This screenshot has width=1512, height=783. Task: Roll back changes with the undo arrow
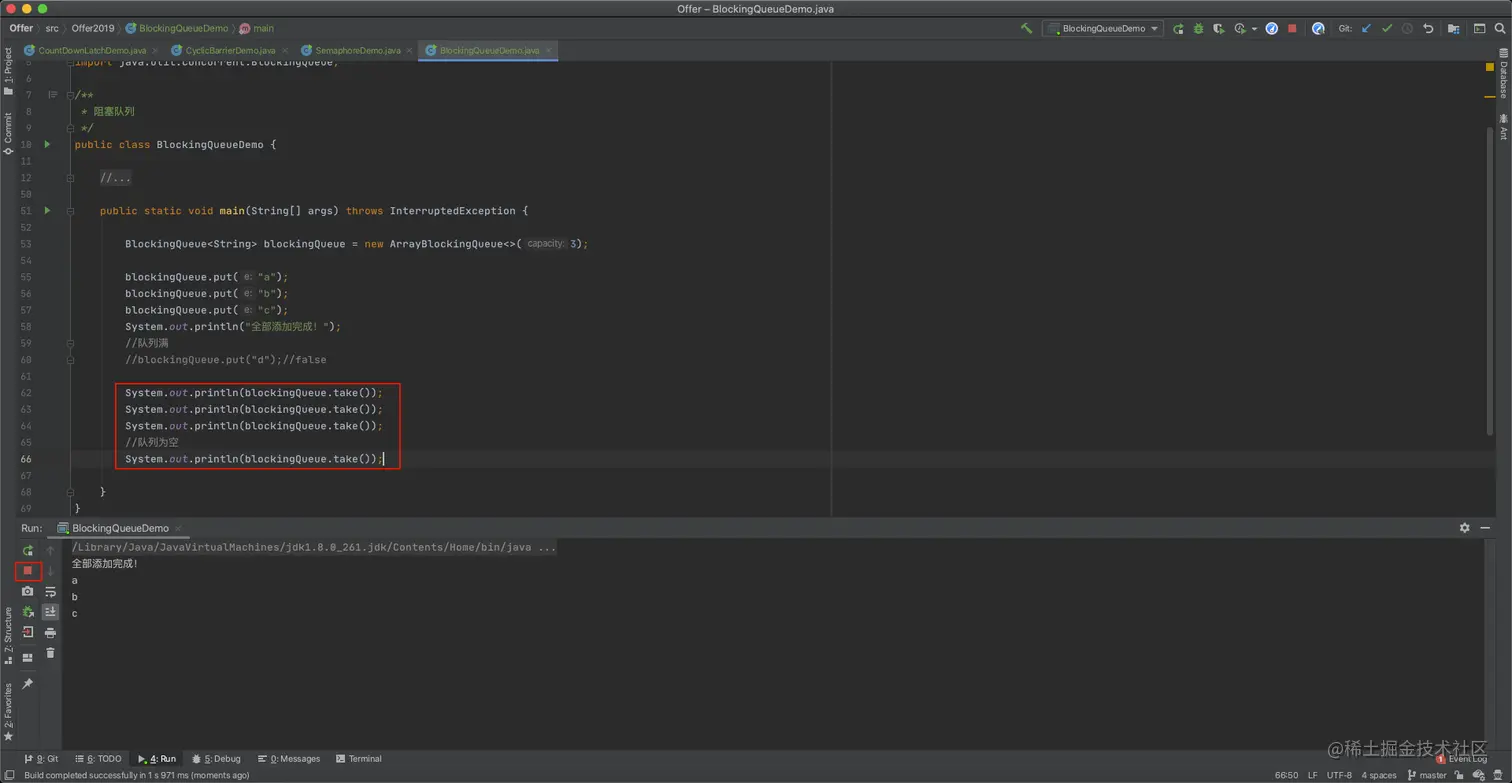(1428, 28)
